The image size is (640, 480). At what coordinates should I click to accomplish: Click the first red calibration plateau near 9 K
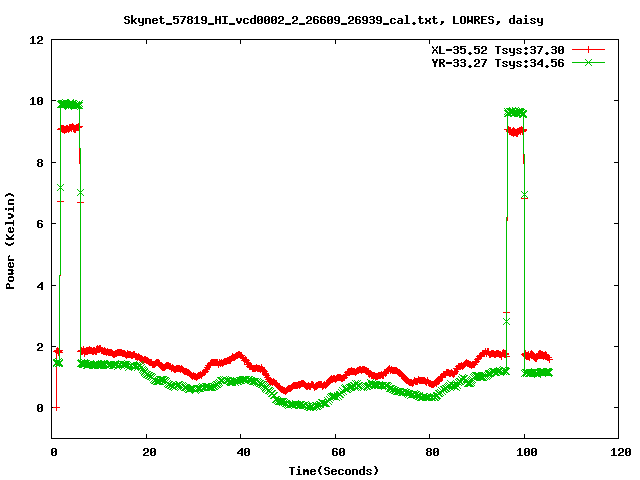(70, 129)
